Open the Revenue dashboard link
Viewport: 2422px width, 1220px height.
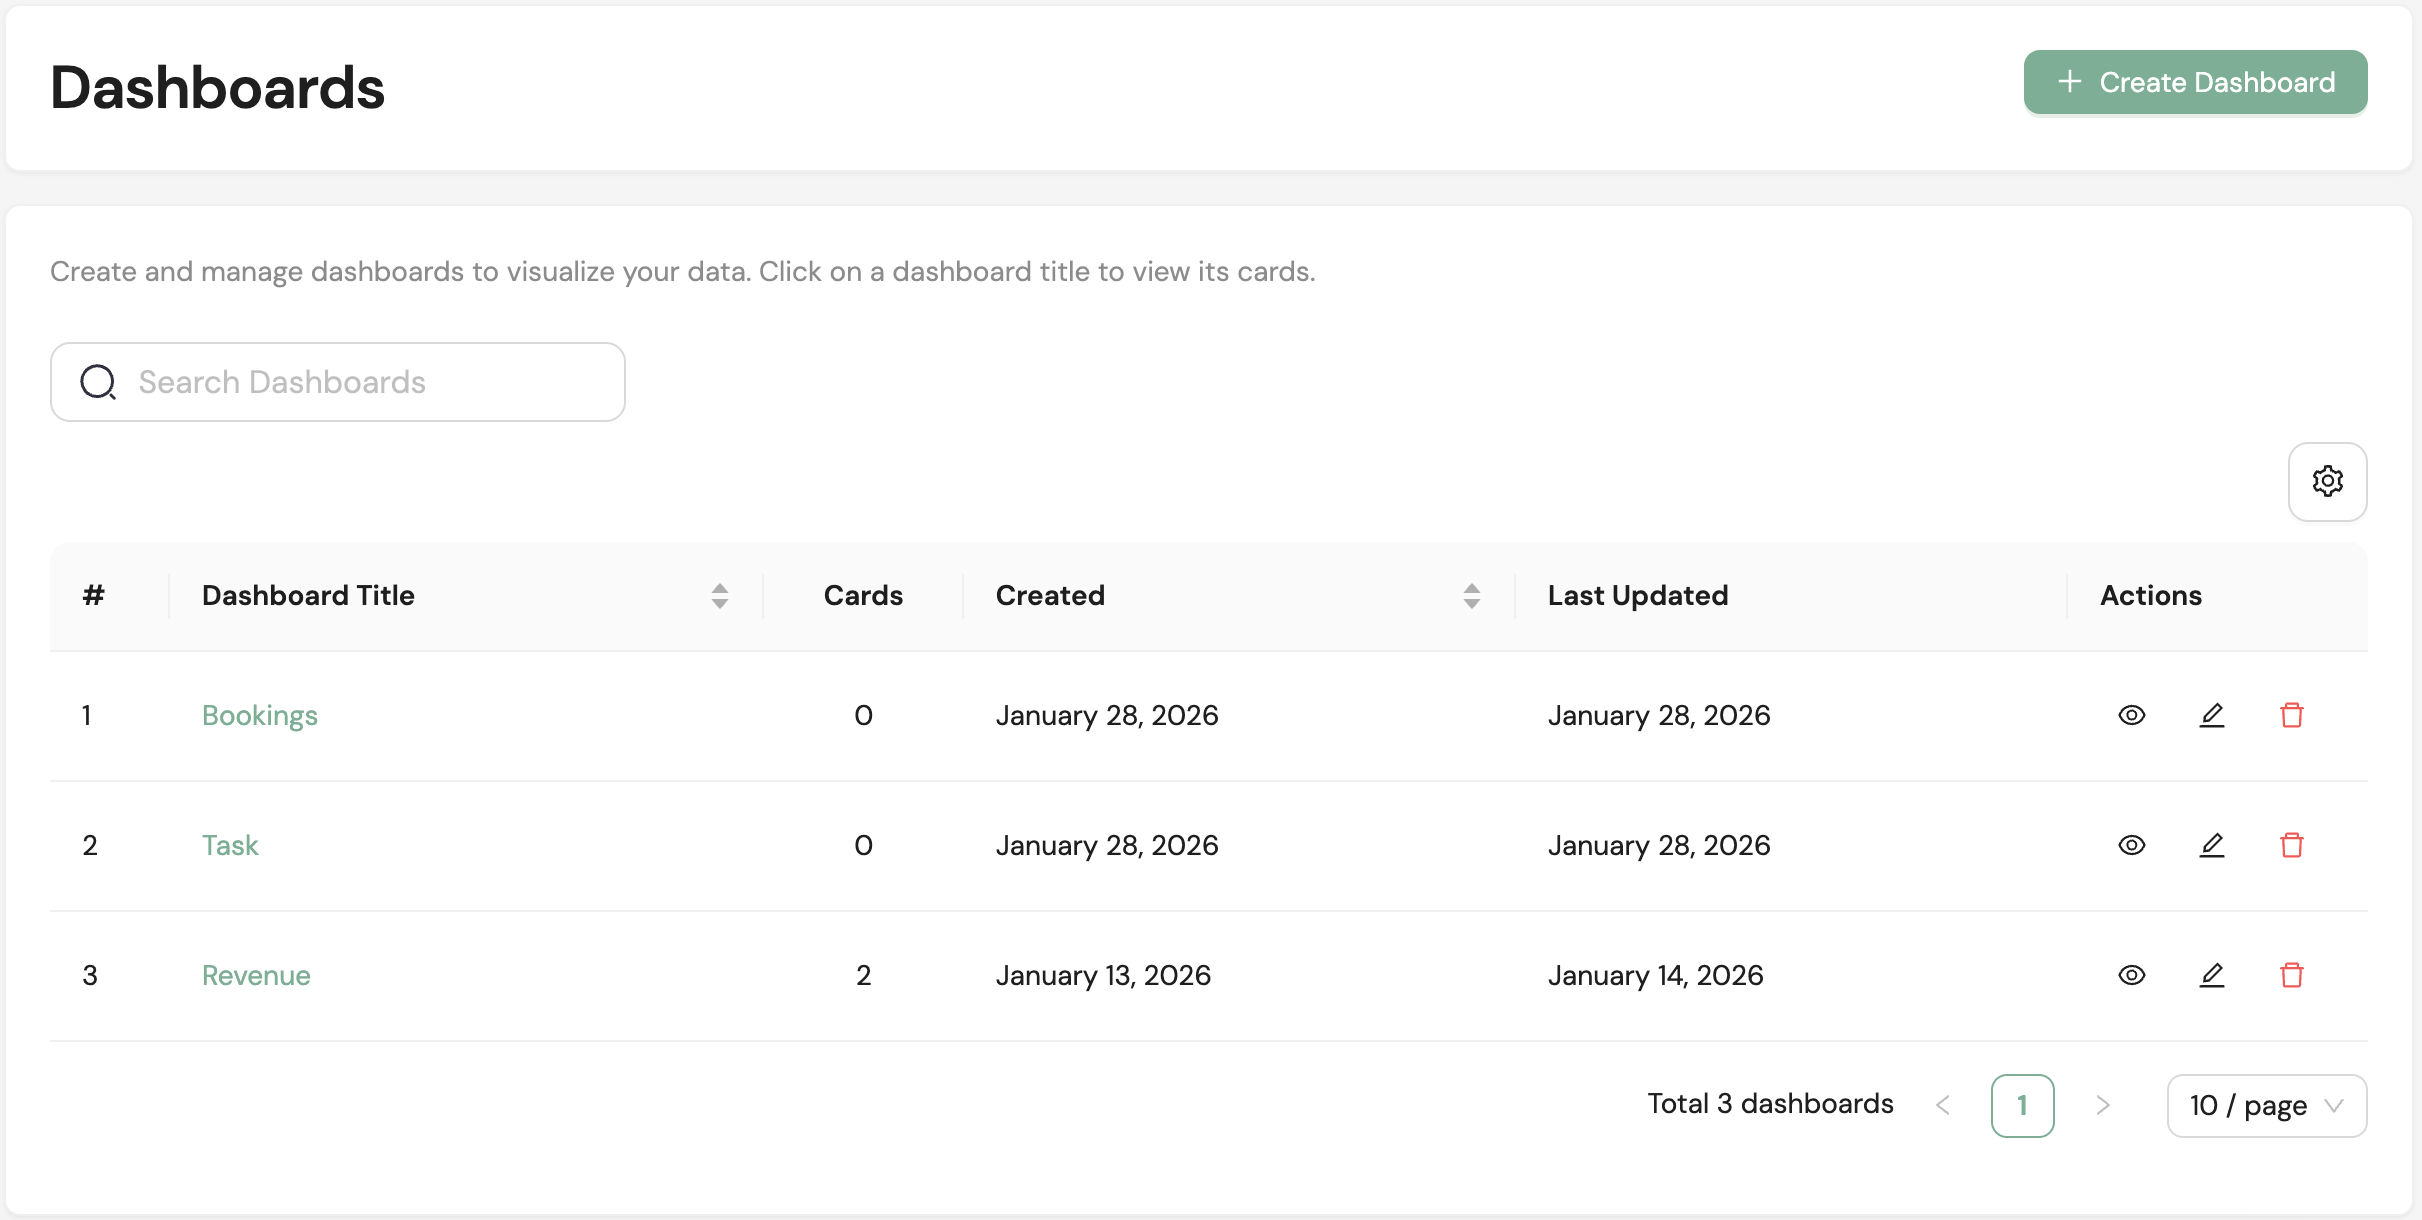click(256, 975)
